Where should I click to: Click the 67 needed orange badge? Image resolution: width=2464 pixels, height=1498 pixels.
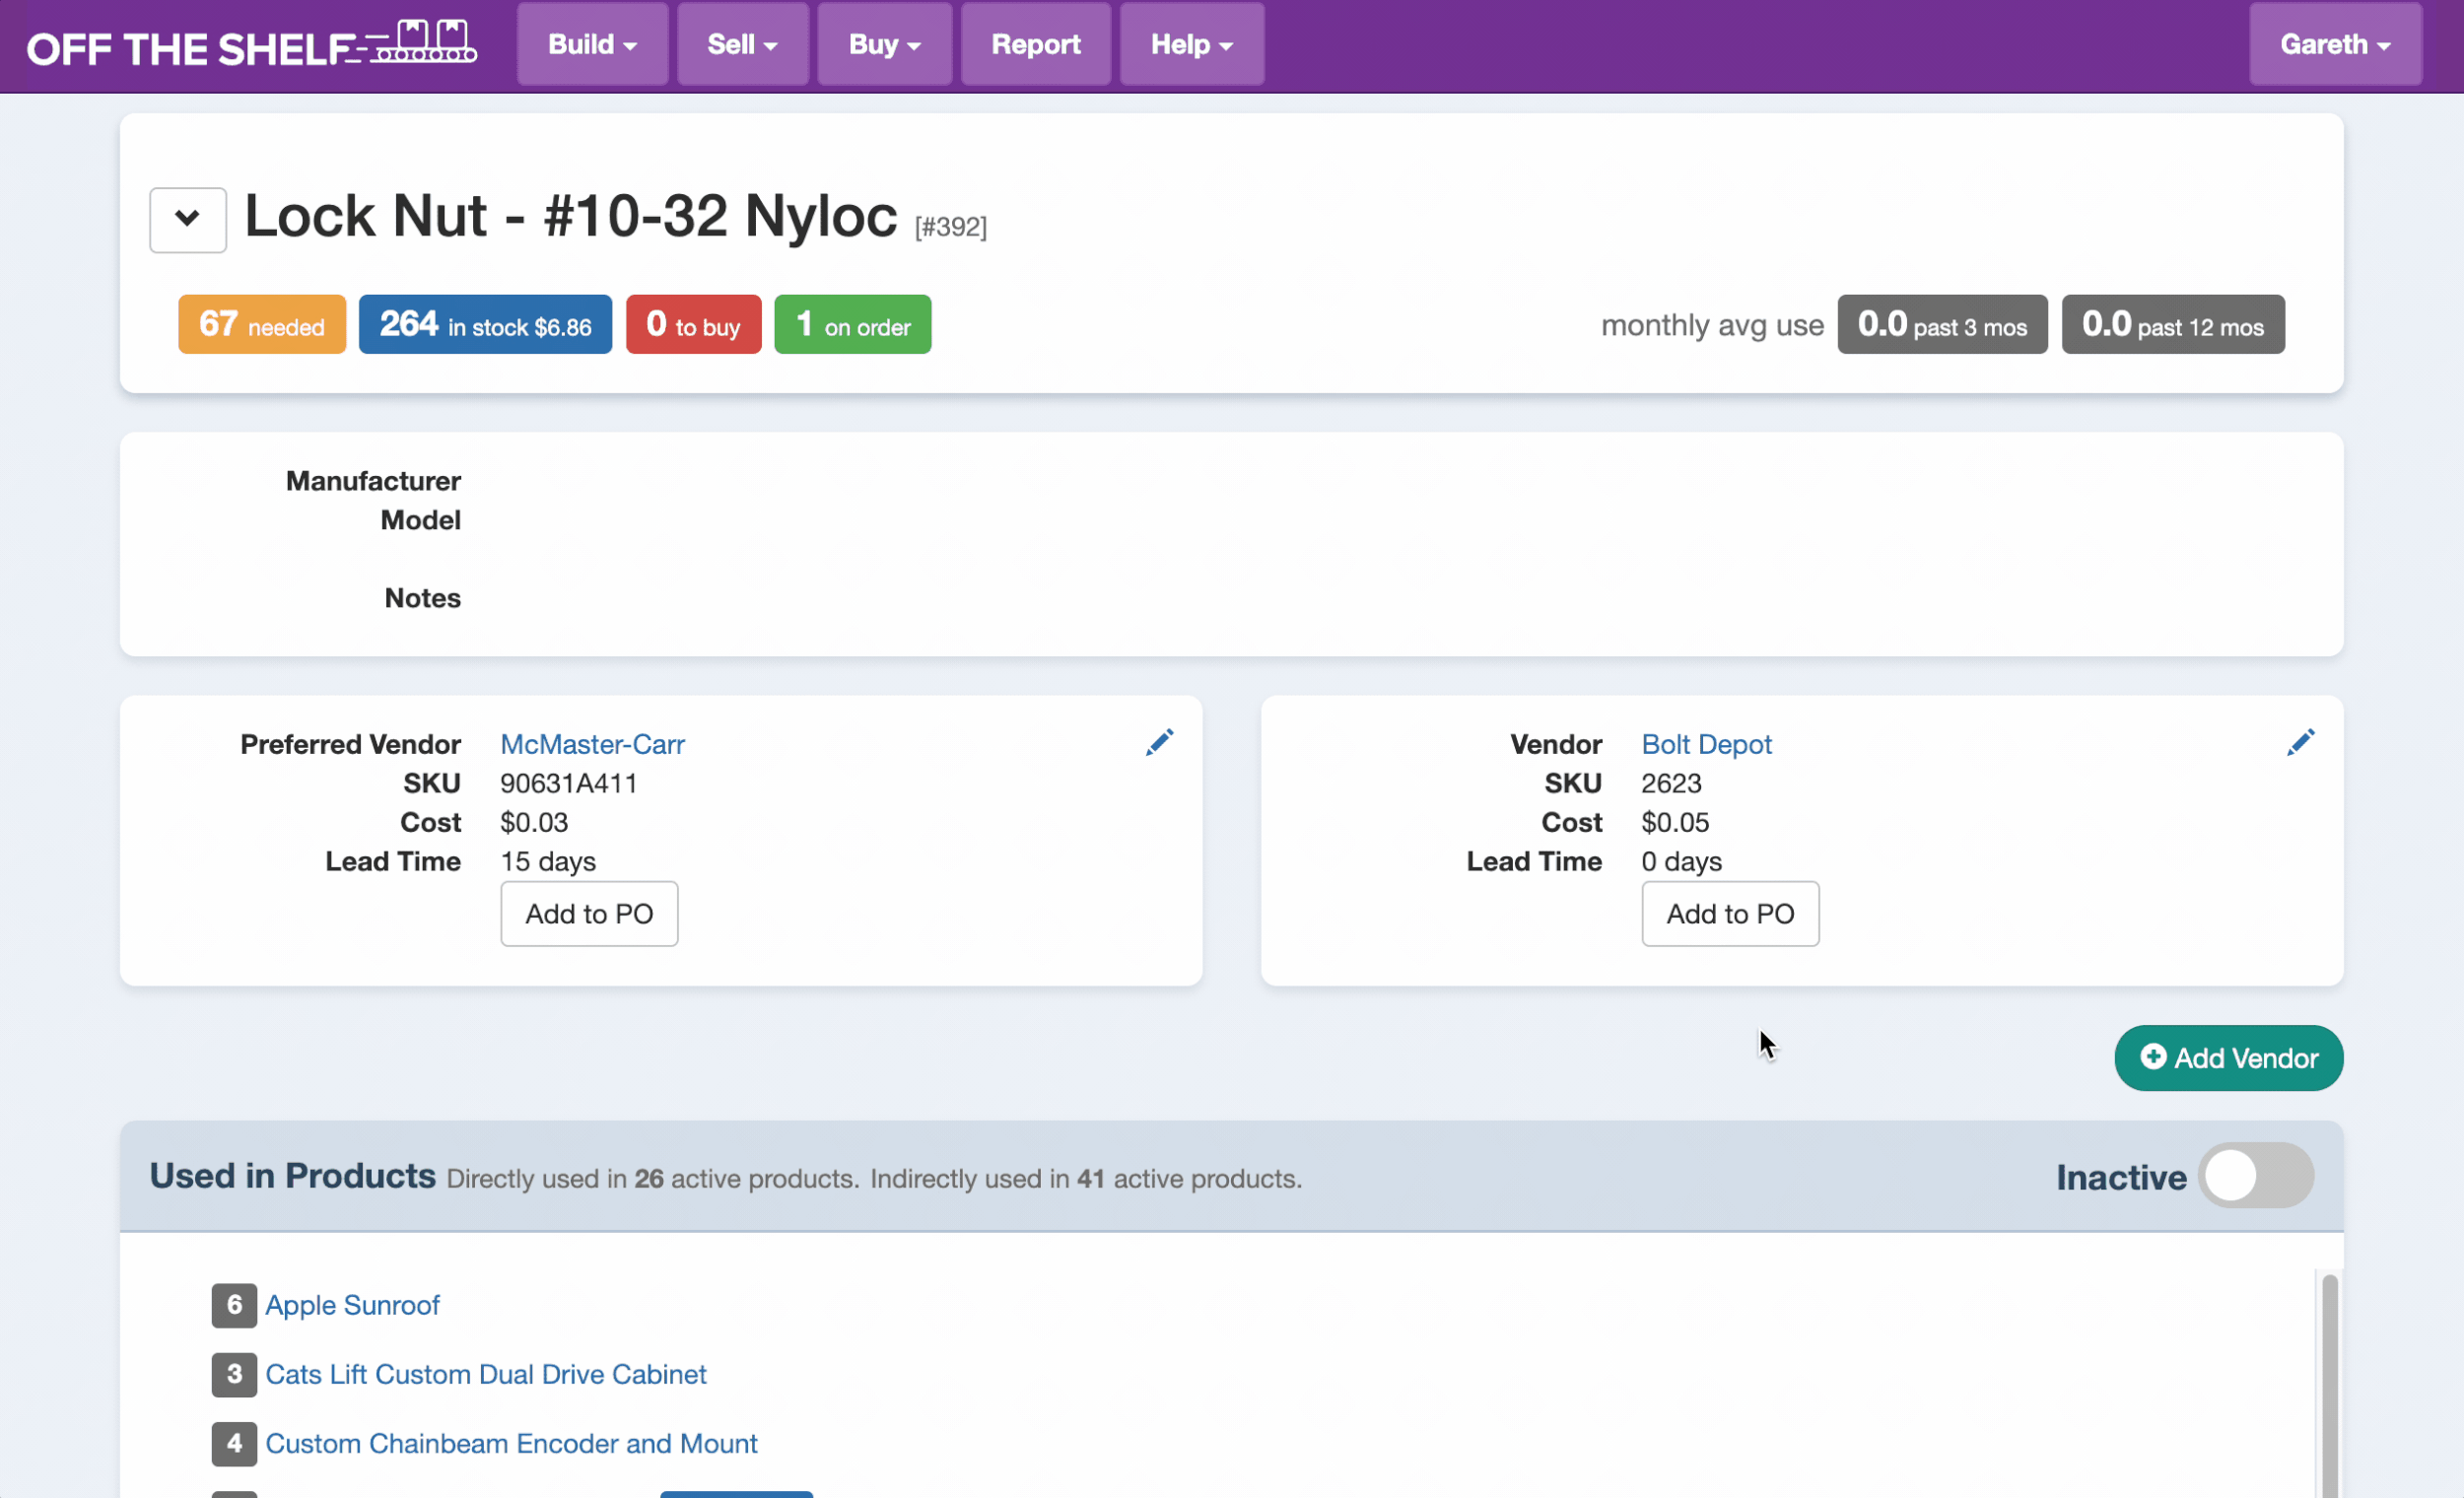(262, 325)
